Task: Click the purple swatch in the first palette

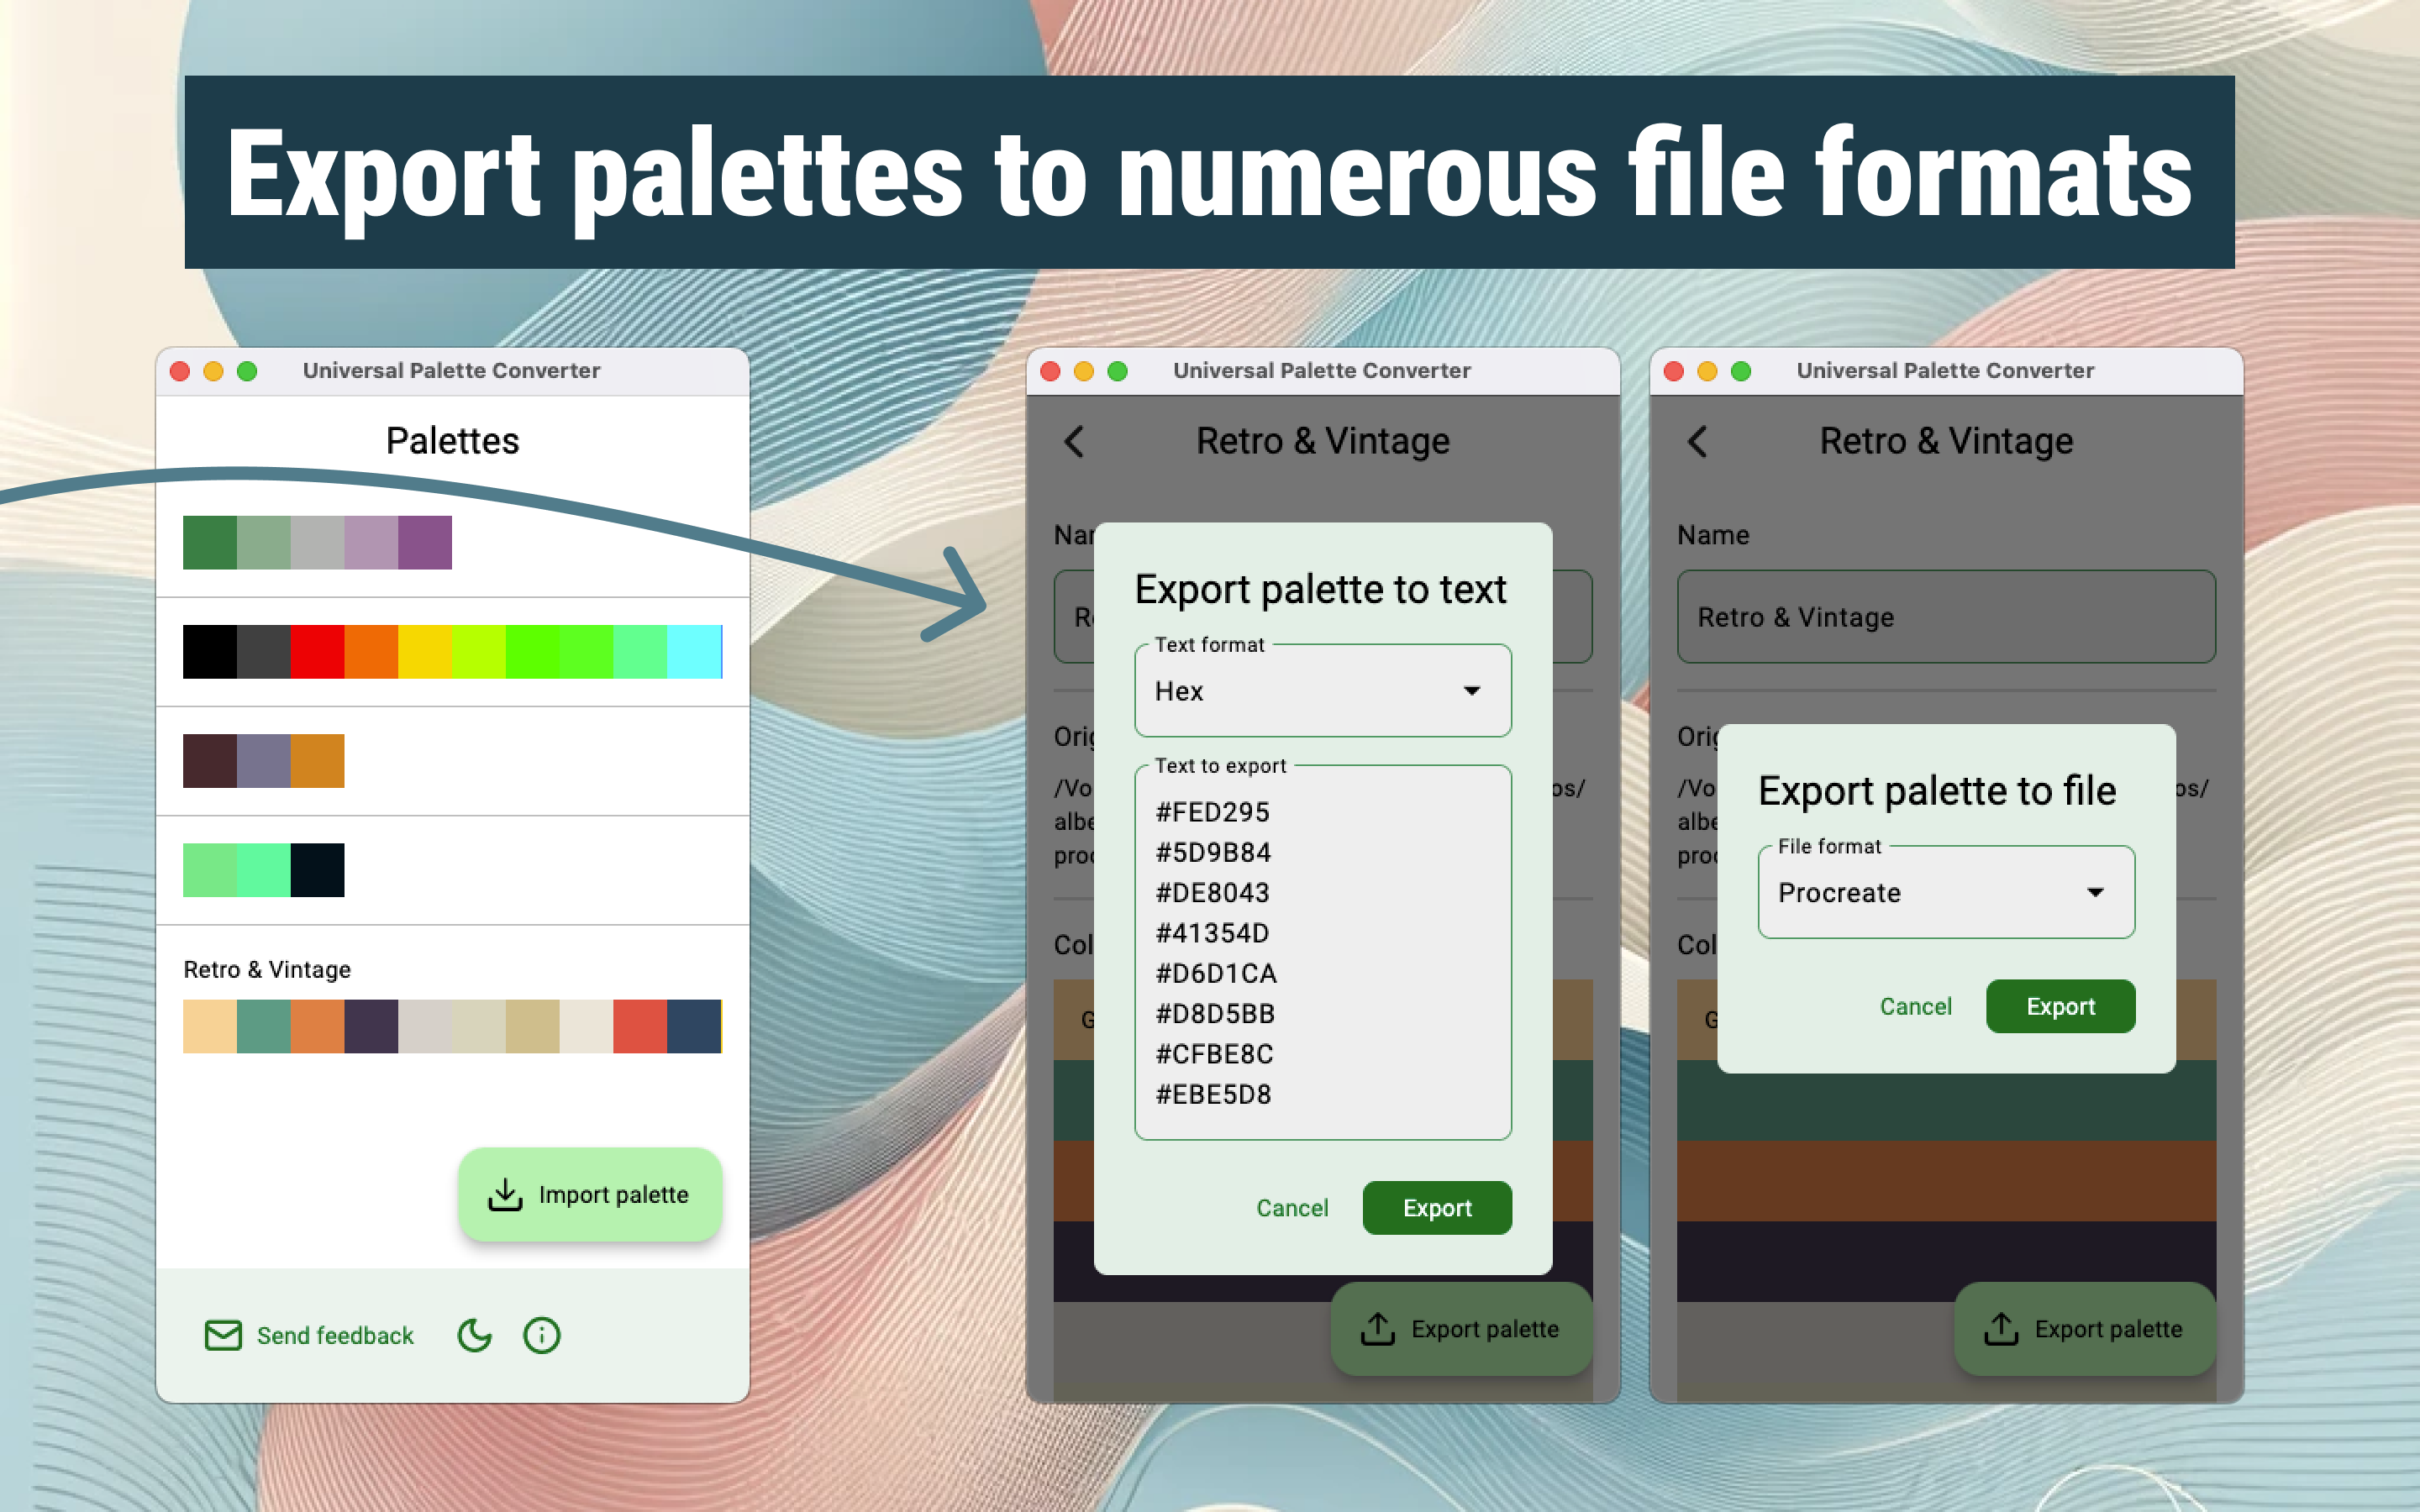Action: [425, 542]
